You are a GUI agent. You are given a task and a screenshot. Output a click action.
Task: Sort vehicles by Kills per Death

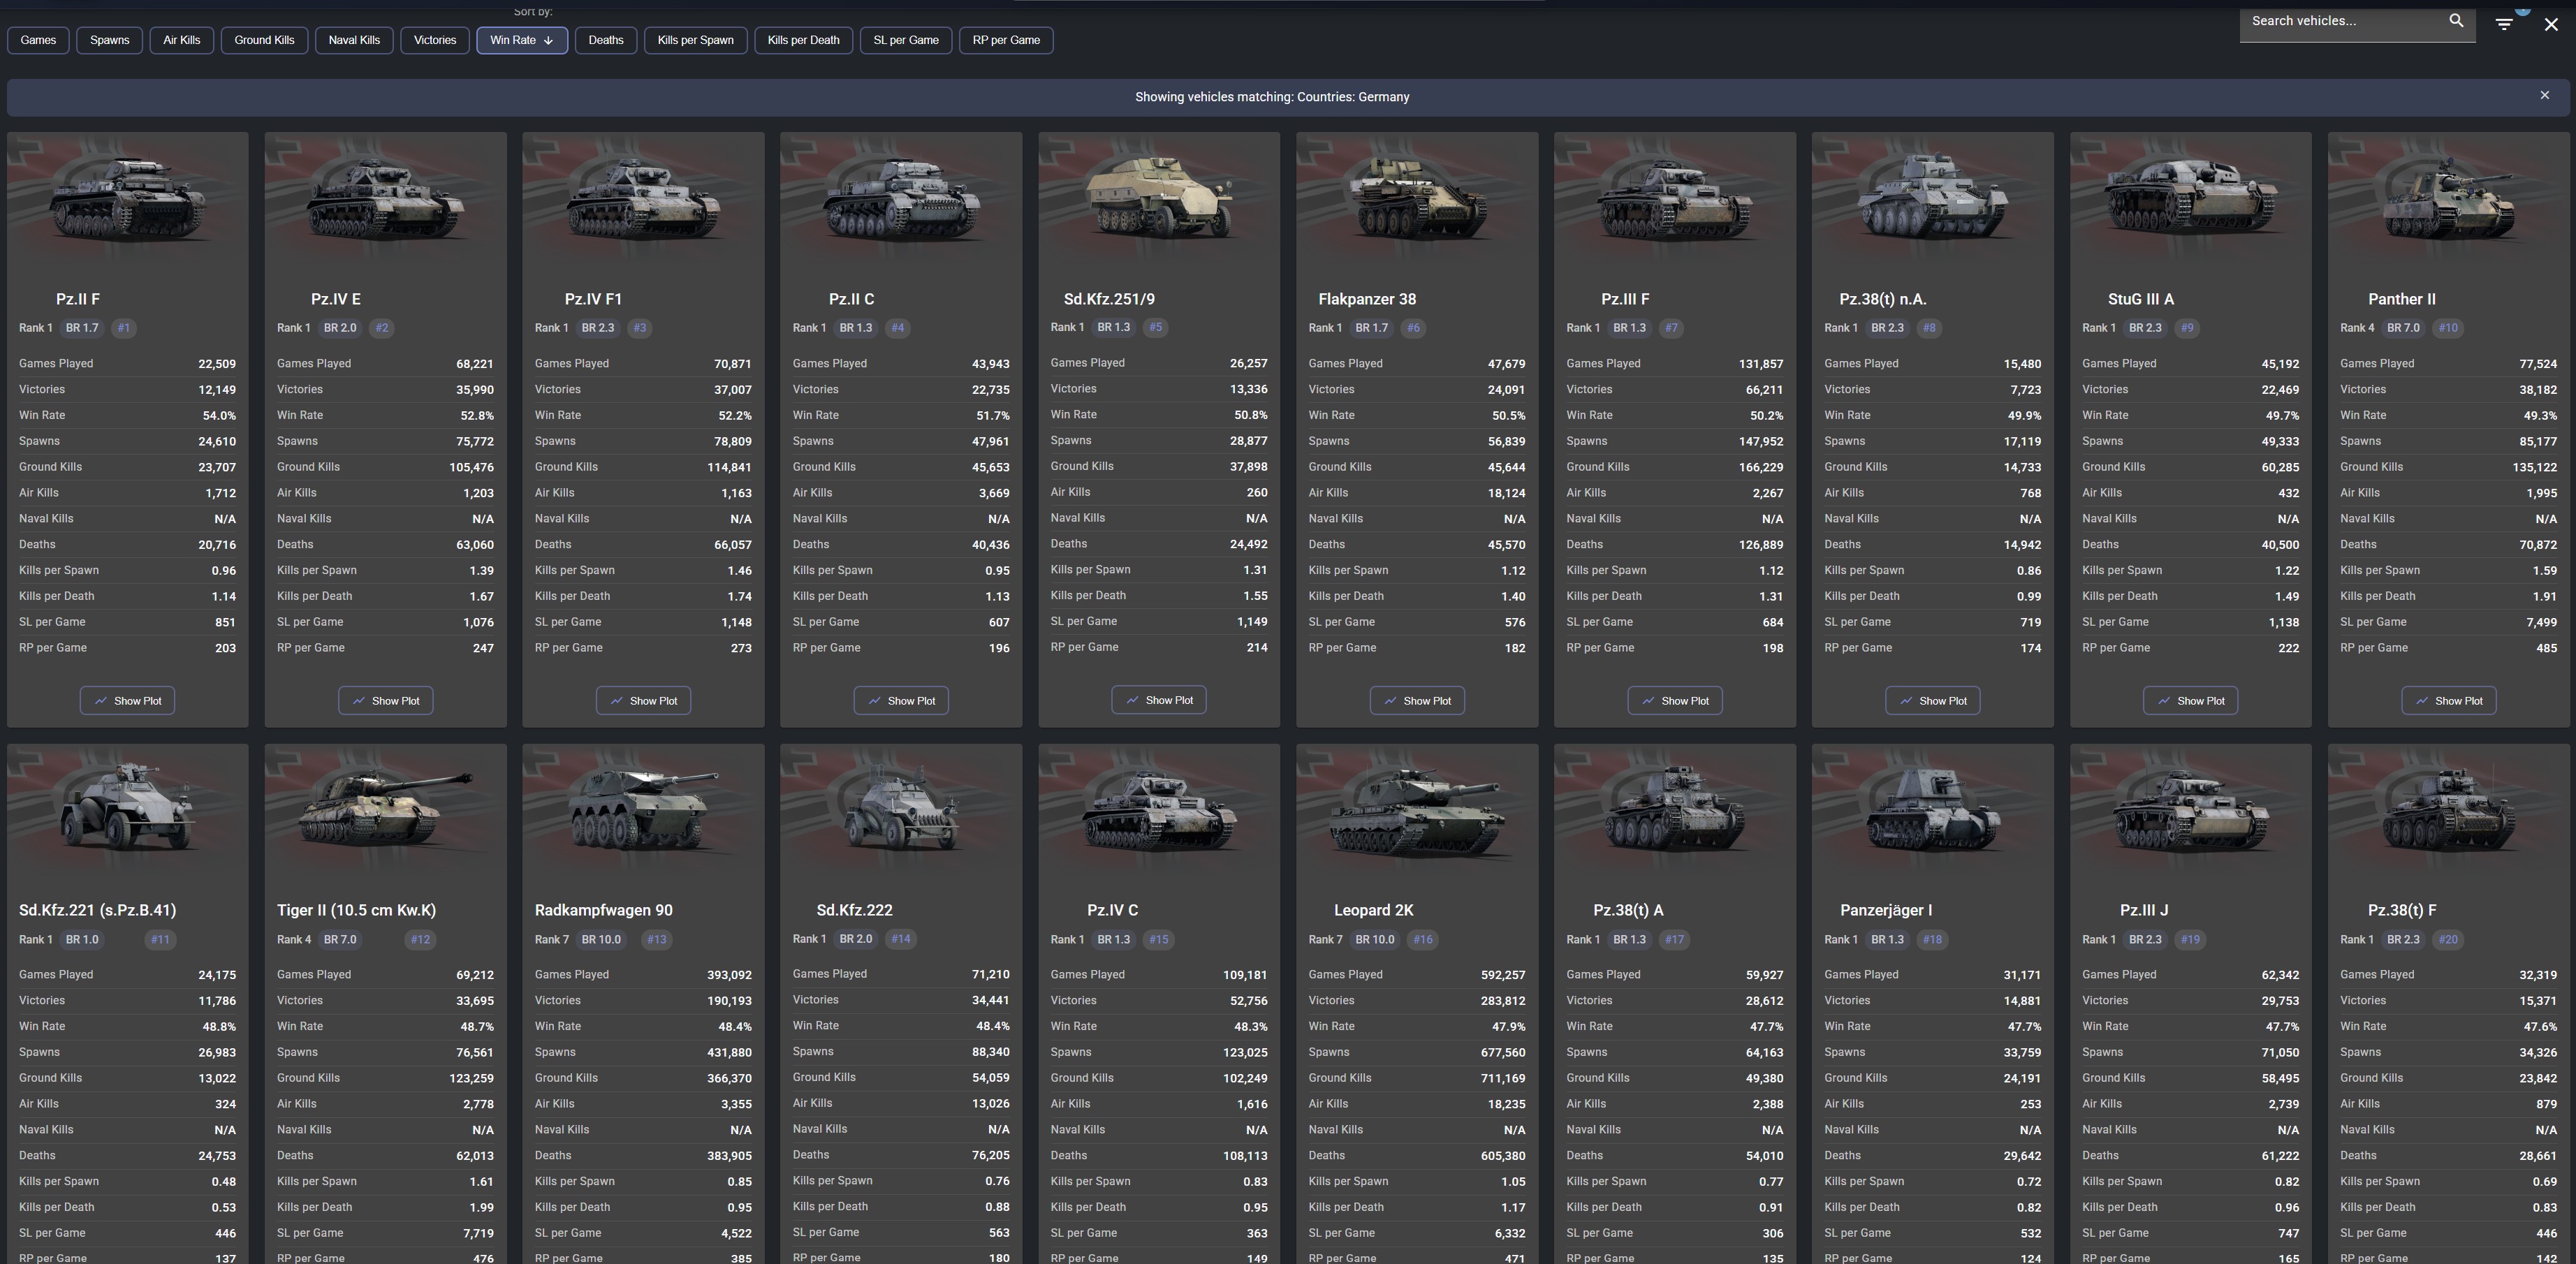pyautogui.click(x=803, y=40)
